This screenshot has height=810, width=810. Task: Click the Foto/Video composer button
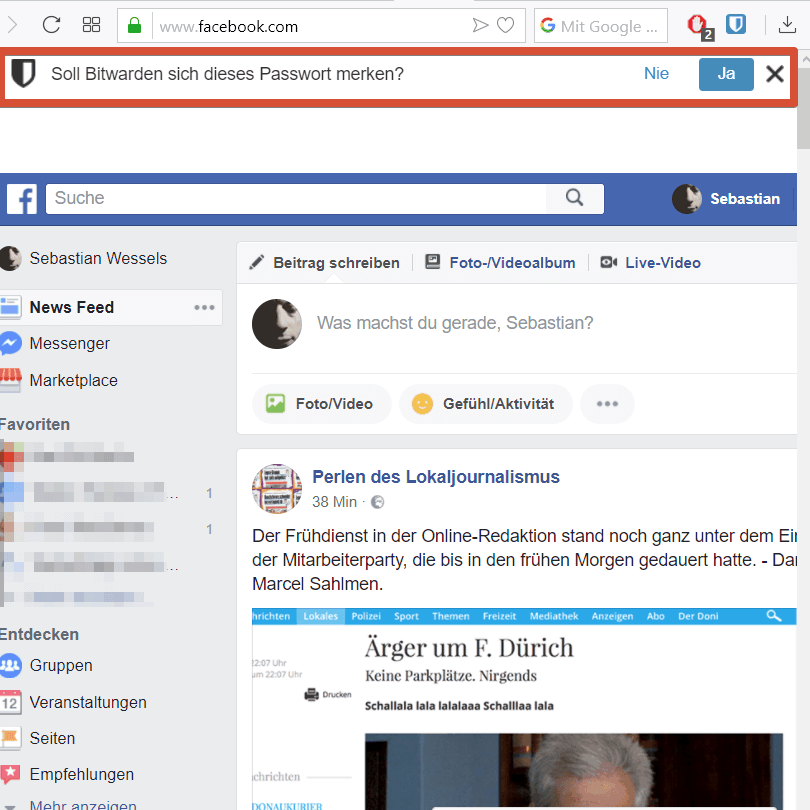321,404
